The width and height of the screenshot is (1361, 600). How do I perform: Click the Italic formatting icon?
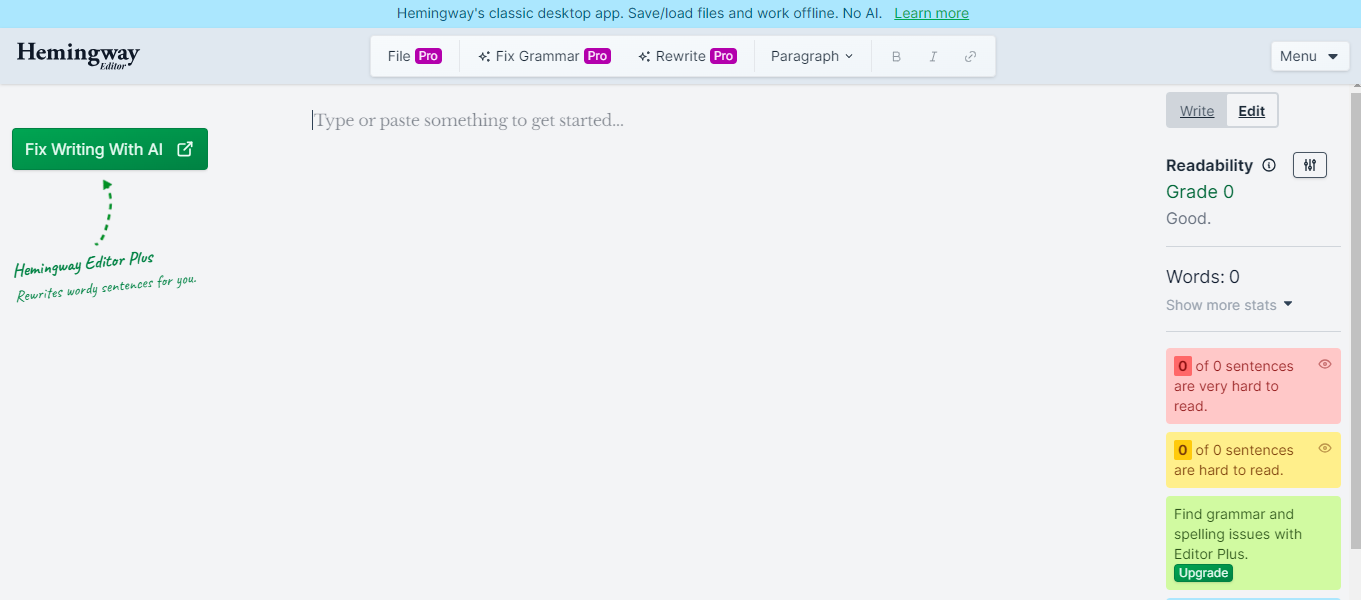(933, 57)
